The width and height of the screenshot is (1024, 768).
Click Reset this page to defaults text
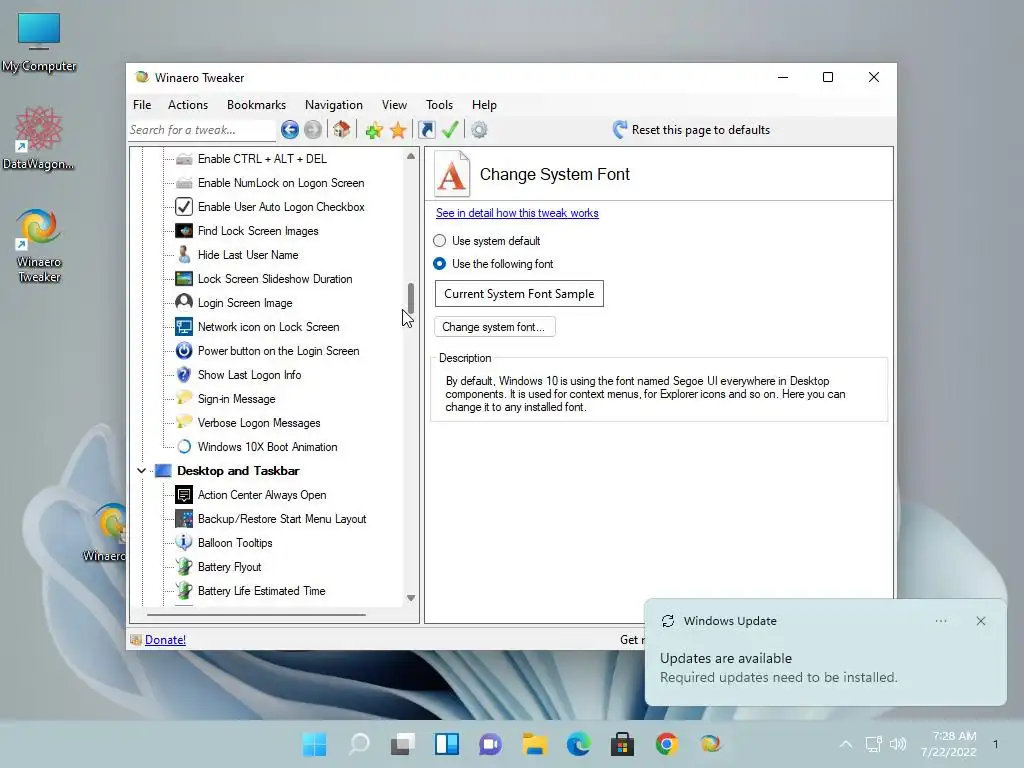701,130
